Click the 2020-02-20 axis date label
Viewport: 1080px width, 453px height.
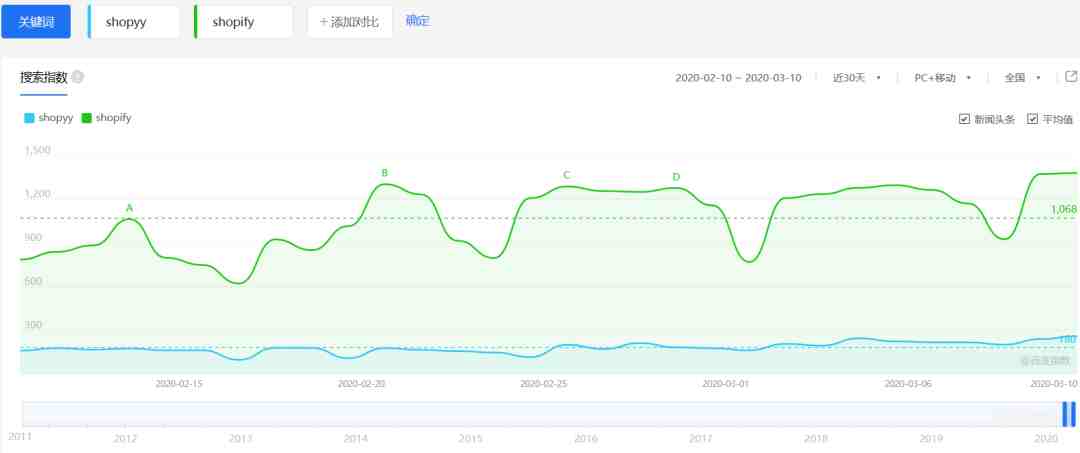[x=362, y=384]
